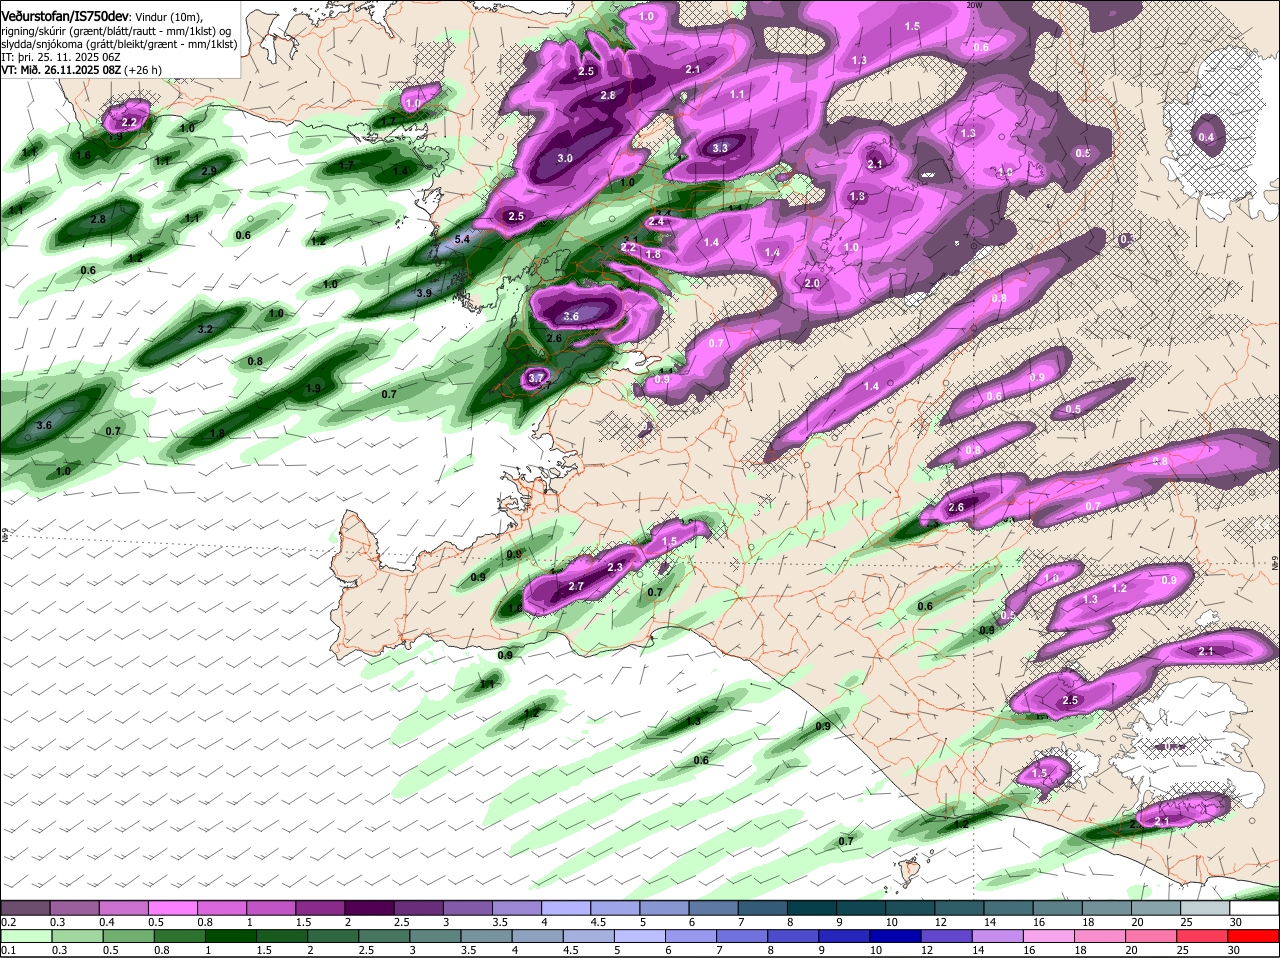Click the 2.3 snow value label

[615, 567]
